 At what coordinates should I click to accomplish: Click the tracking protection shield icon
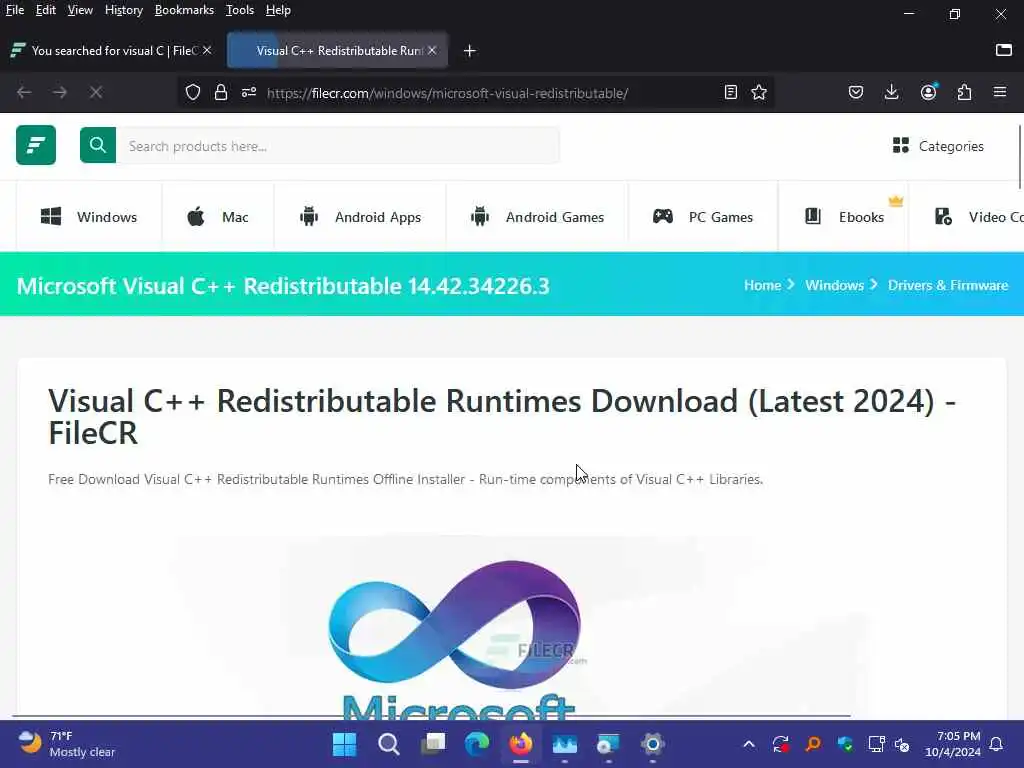pos(193,92)
